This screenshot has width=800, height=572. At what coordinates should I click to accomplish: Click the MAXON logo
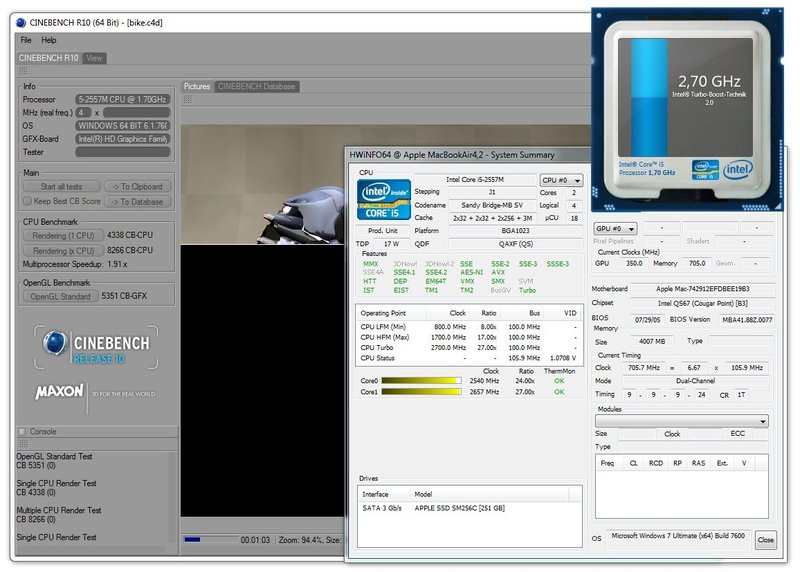tap(59, 391)
